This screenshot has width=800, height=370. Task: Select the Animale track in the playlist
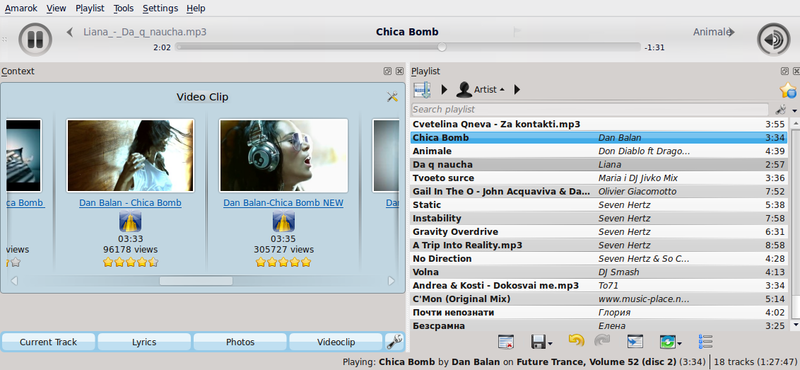599,151
